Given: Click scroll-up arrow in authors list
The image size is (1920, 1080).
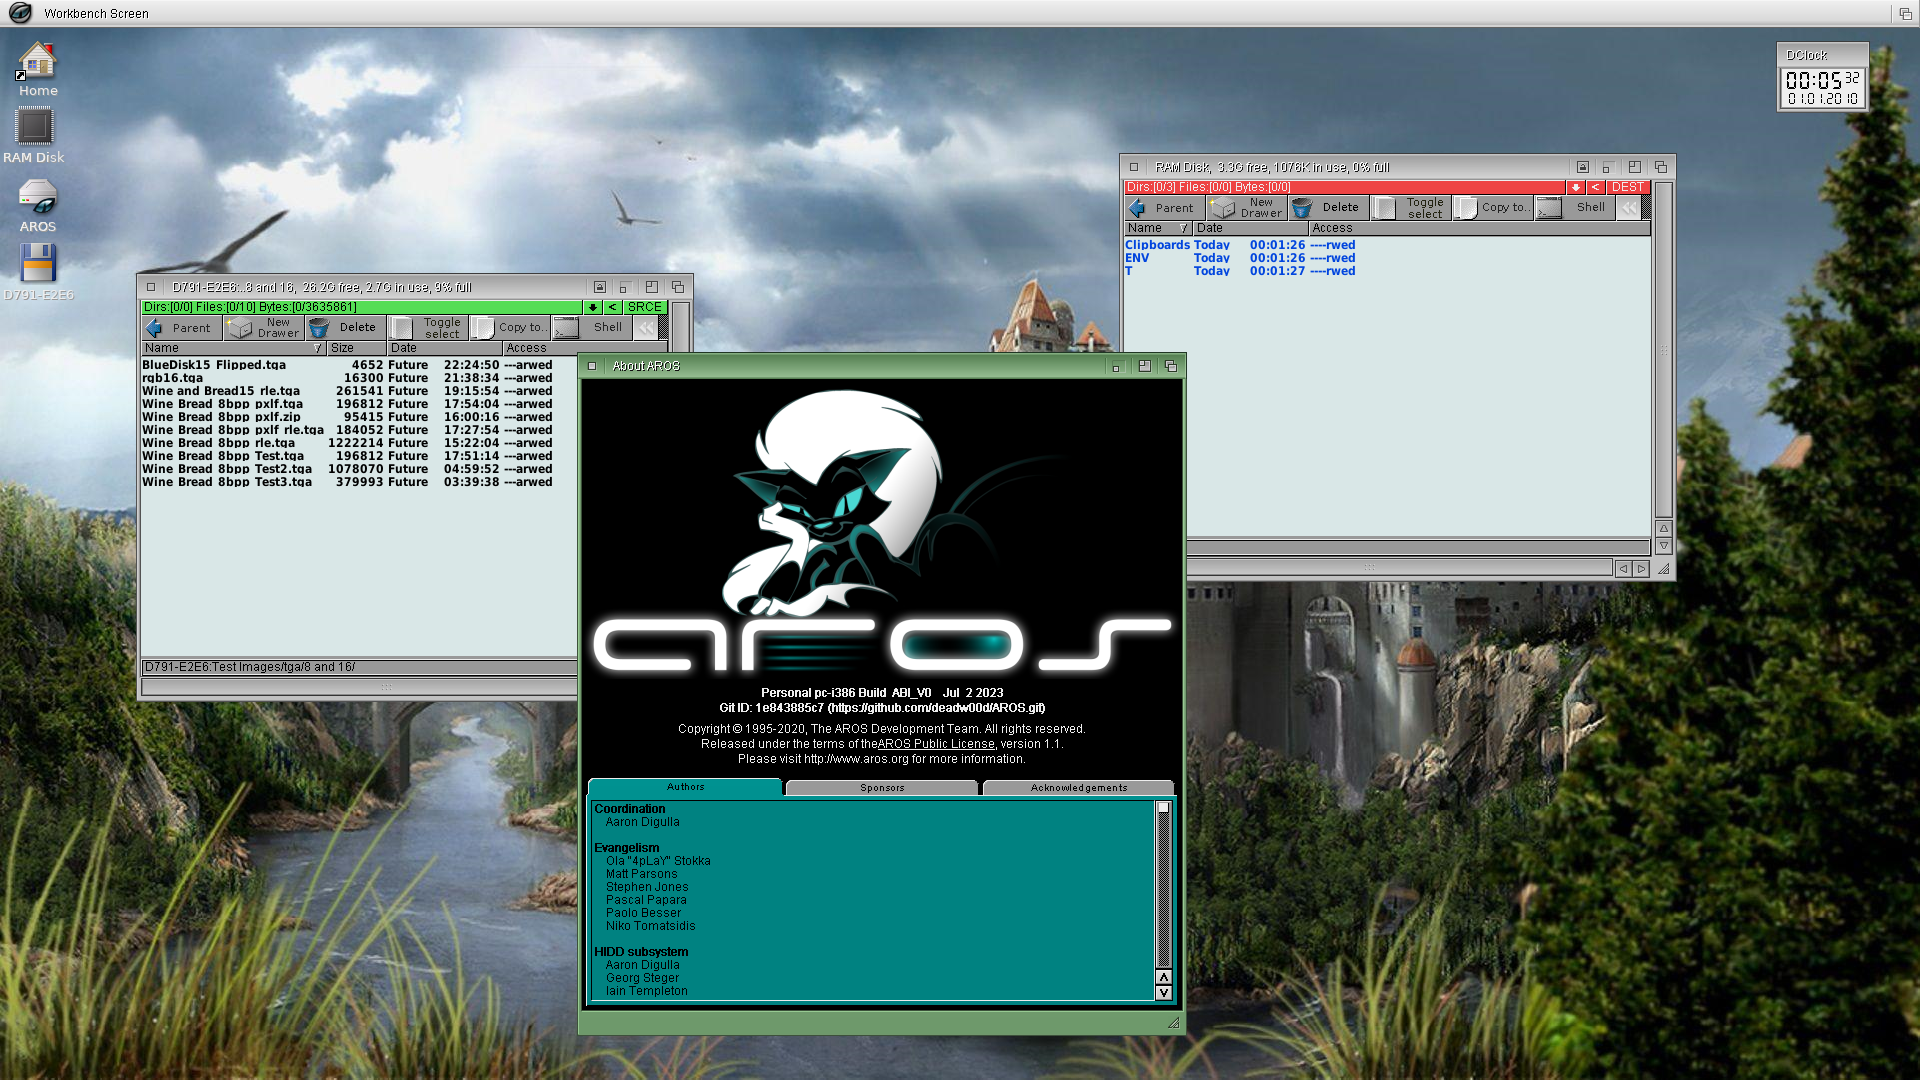Looking at the screenshot, I should (x=1163, y=977).
